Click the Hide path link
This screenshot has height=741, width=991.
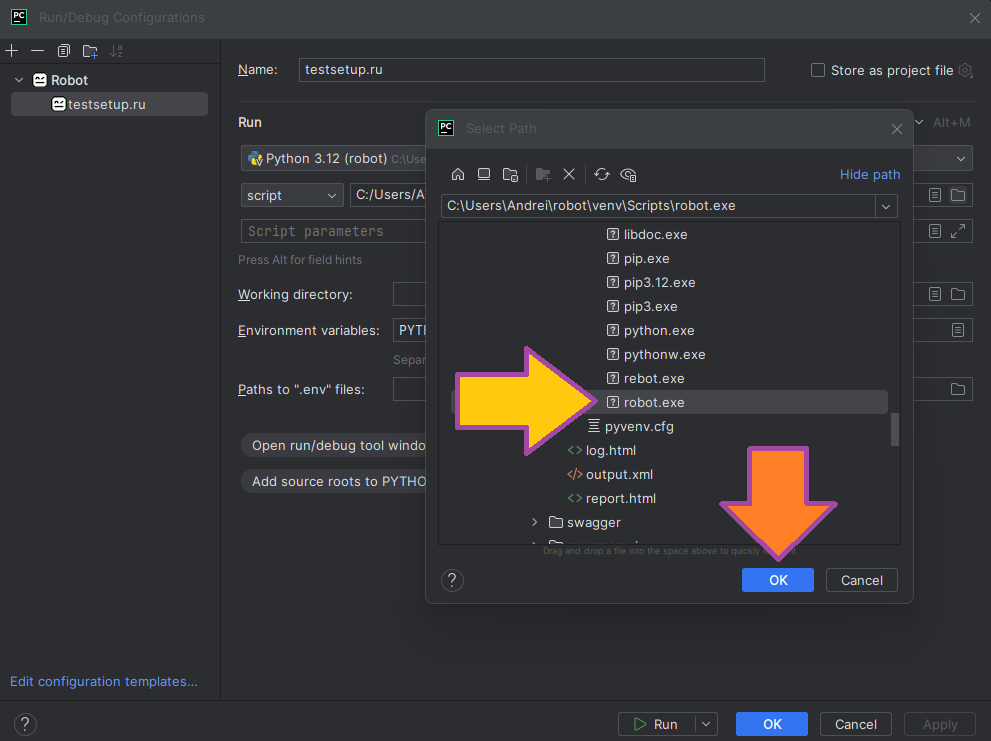[870, 175]
